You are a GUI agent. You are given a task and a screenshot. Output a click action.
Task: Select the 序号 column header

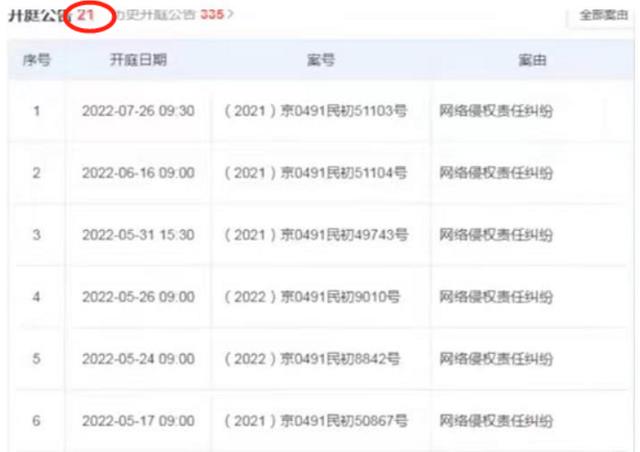coord(36,60)
